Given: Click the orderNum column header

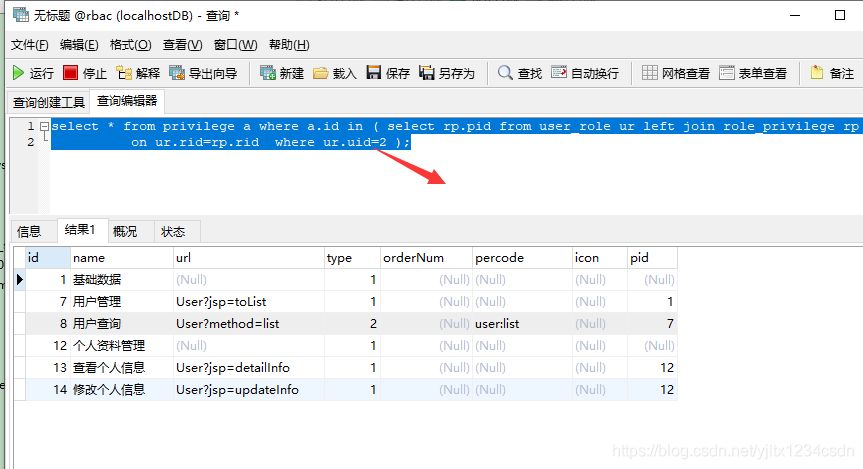Looking at the screenshot, I should [x=427, y=258].
